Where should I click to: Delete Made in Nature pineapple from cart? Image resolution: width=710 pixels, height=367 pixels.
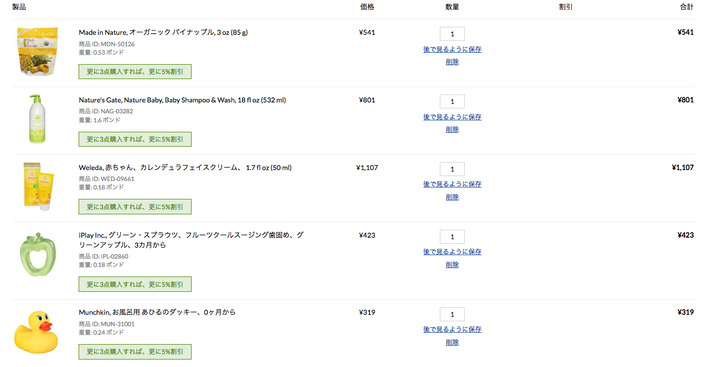[452, 62]
